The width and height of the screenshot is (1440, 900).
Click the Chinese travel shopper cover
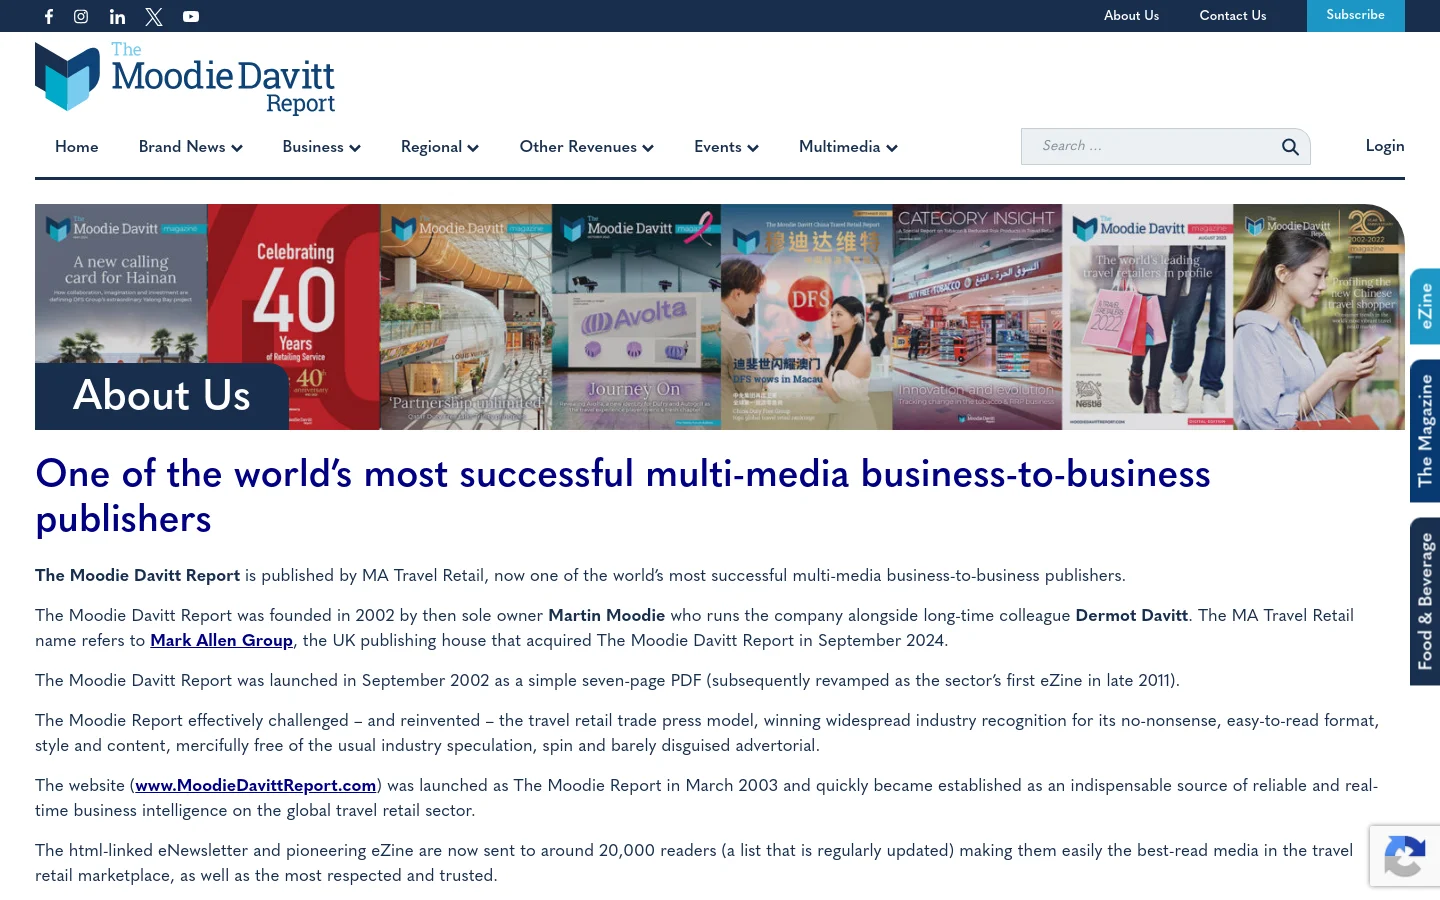click(x=1319, y=317)
